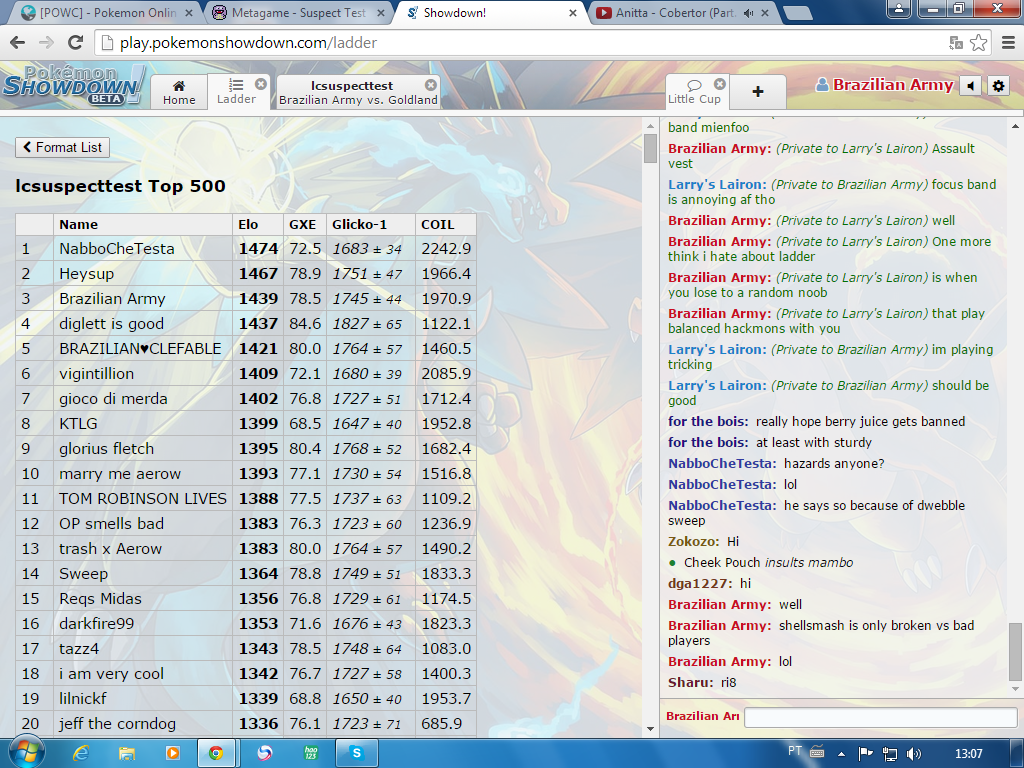This screenshot has height=768, width=1024.
Task: Click the chat panel scrollbar thumb
Action: (x=1015, y=651)
